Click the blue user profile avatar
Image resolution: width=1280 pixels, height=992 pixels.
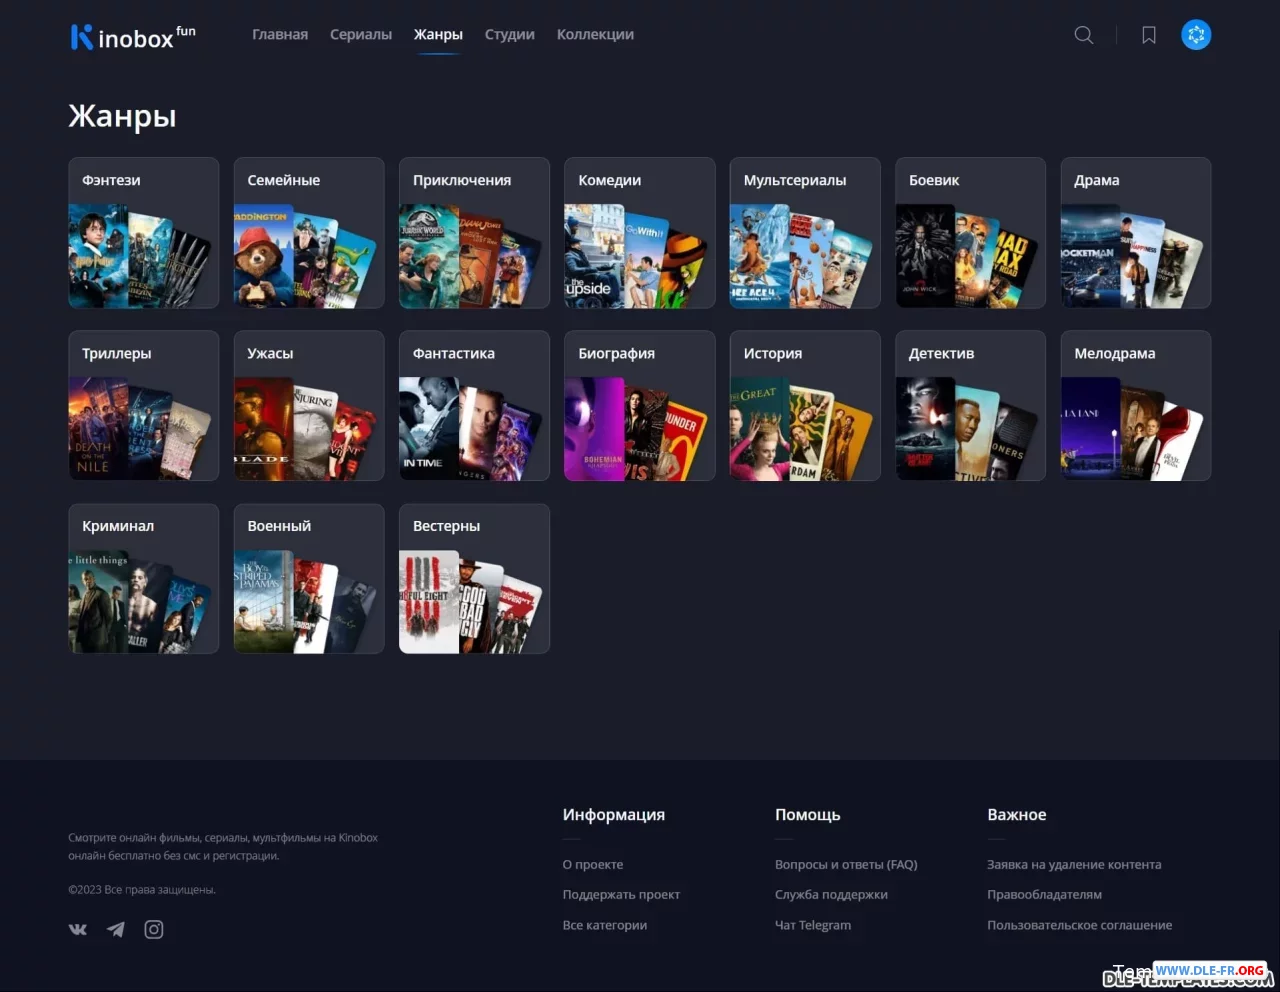pyautogui.click(x=1196, y=35)
